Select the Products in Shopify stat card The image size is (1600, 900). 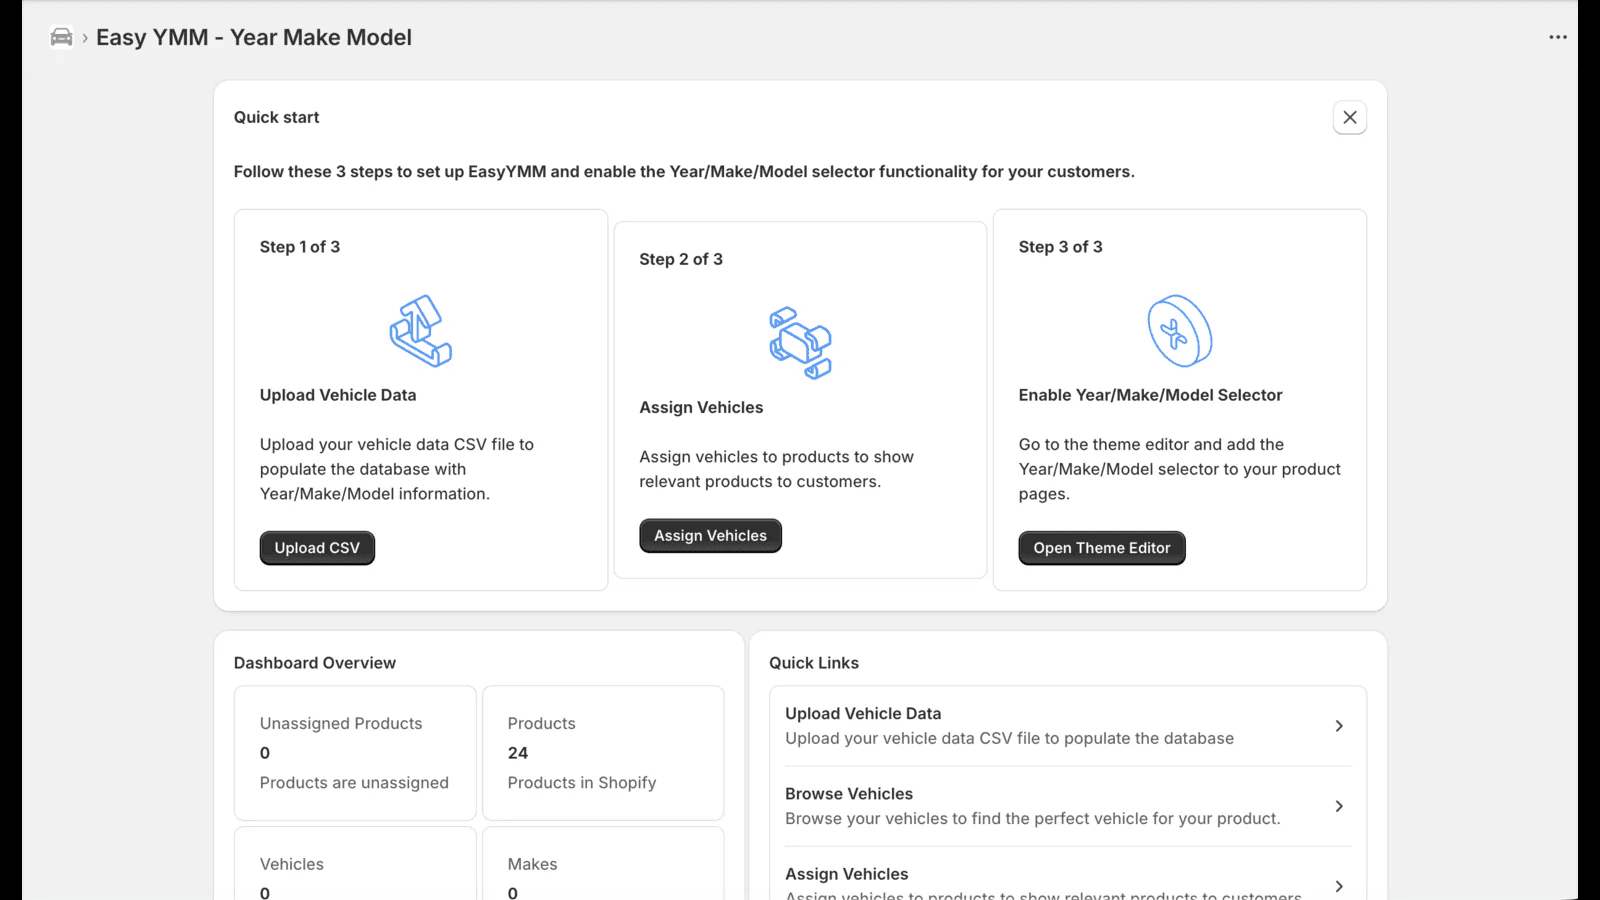pos(603,753)
